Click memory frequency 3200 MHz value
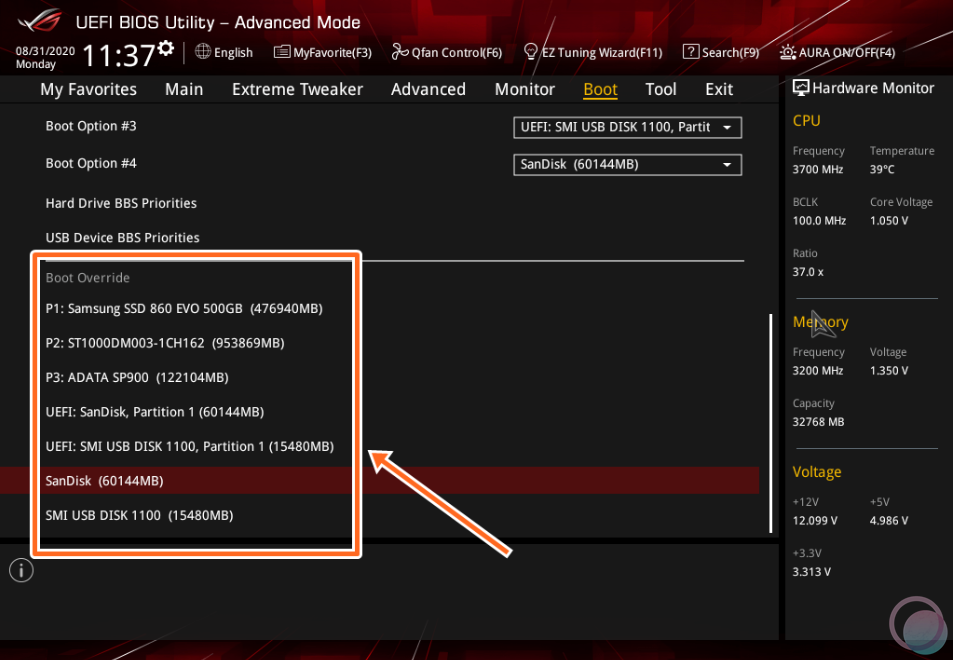The width and height of the screenshot is (953, 660). point(817,371)
